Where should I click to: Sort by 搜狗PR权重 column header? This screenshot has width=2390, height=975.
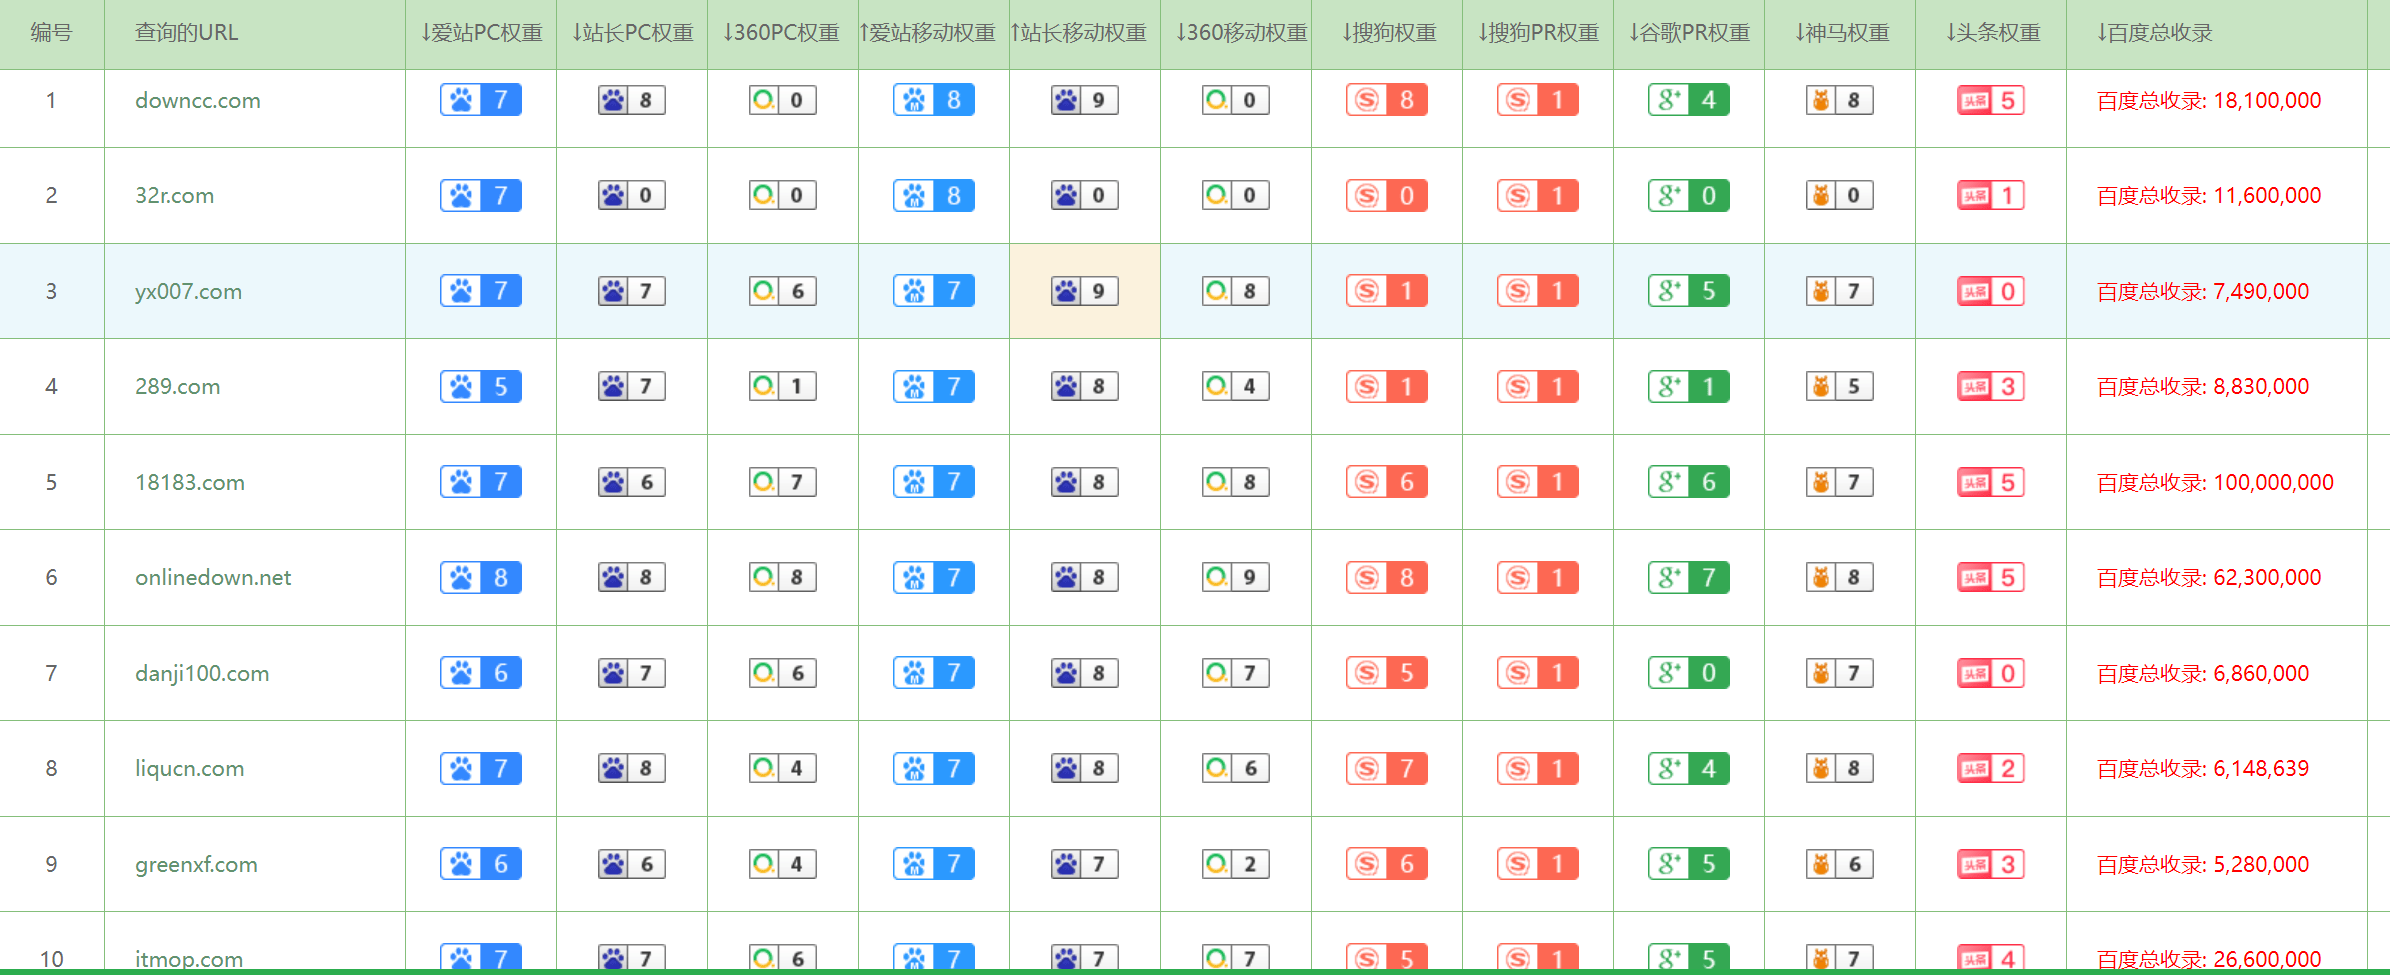(x=1538, y=33)
